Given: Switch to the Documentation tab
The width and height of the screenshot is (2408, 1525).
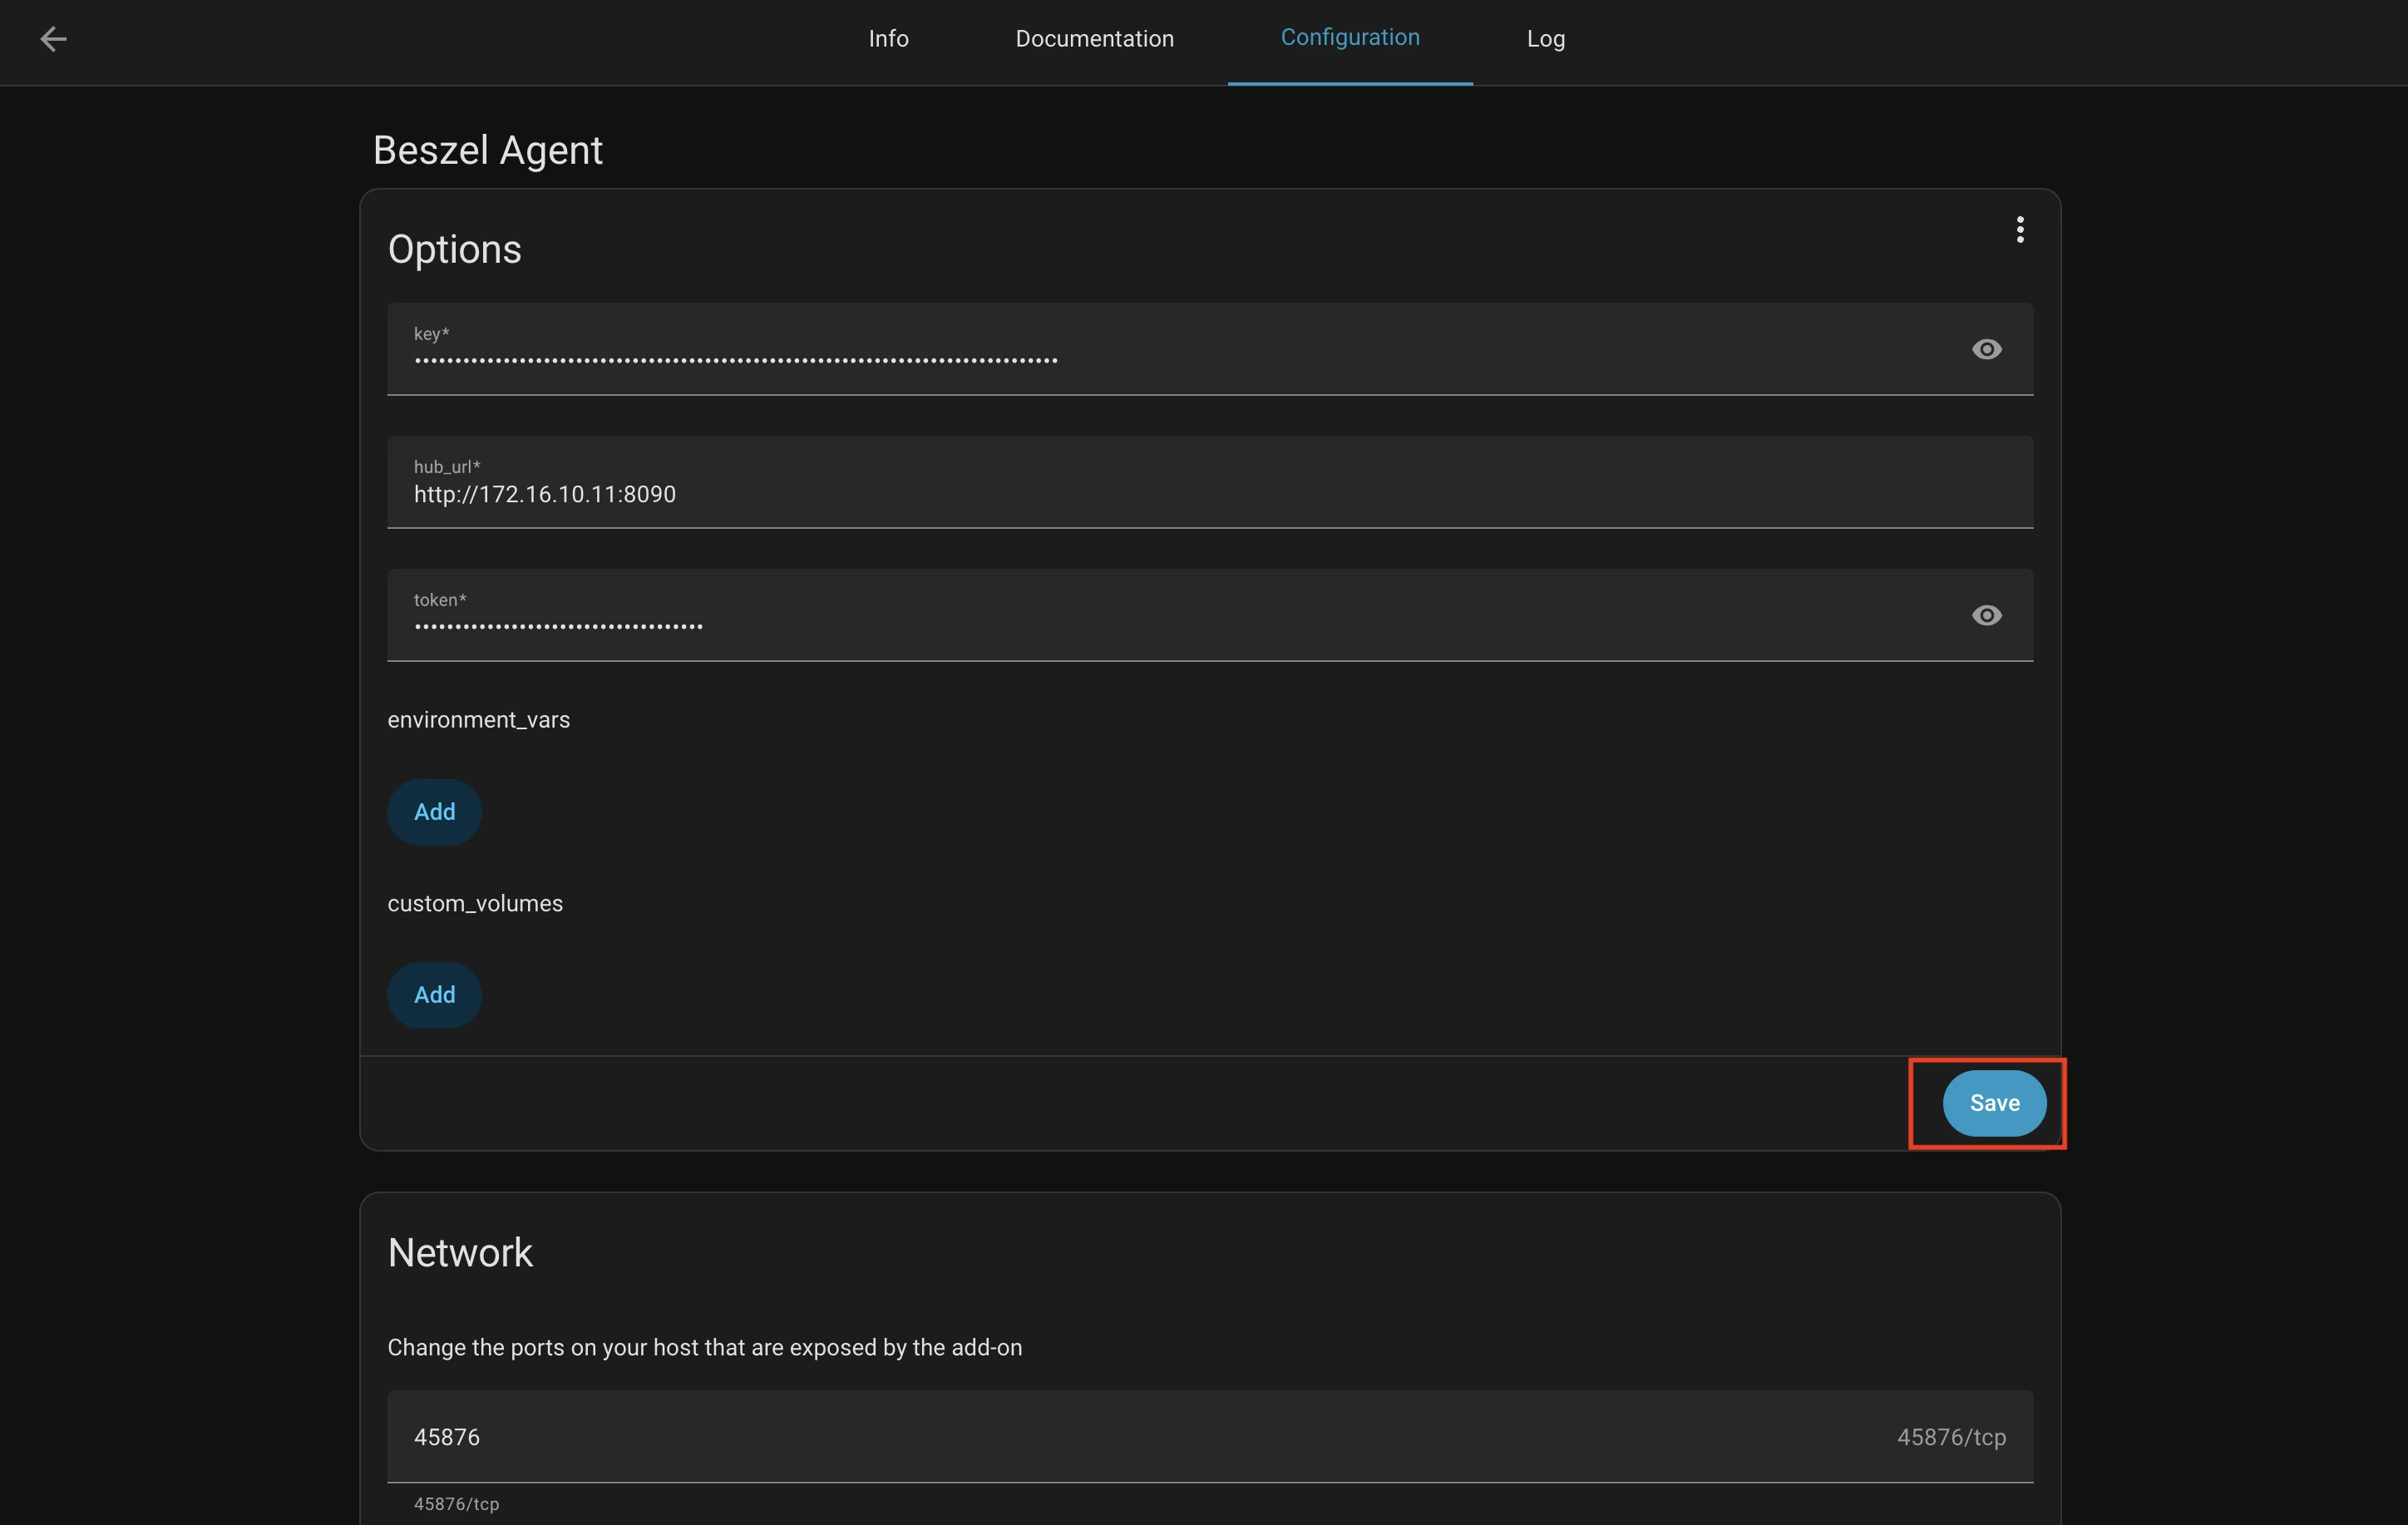Looking at the screenshot, I should [1094, 39].
